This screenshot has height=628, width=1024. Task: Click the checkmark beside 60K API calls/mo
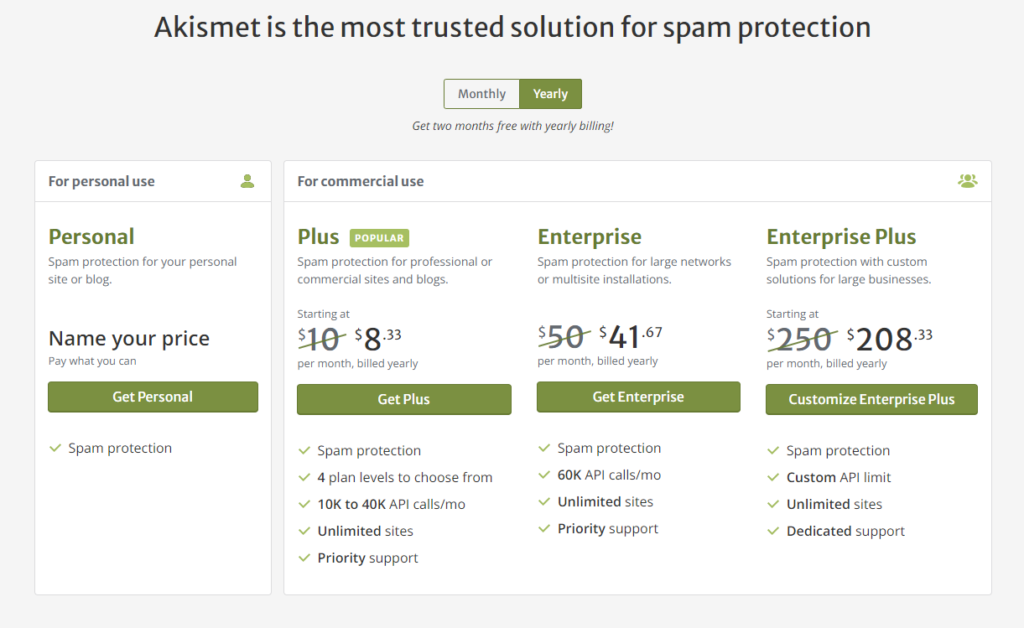544,475
